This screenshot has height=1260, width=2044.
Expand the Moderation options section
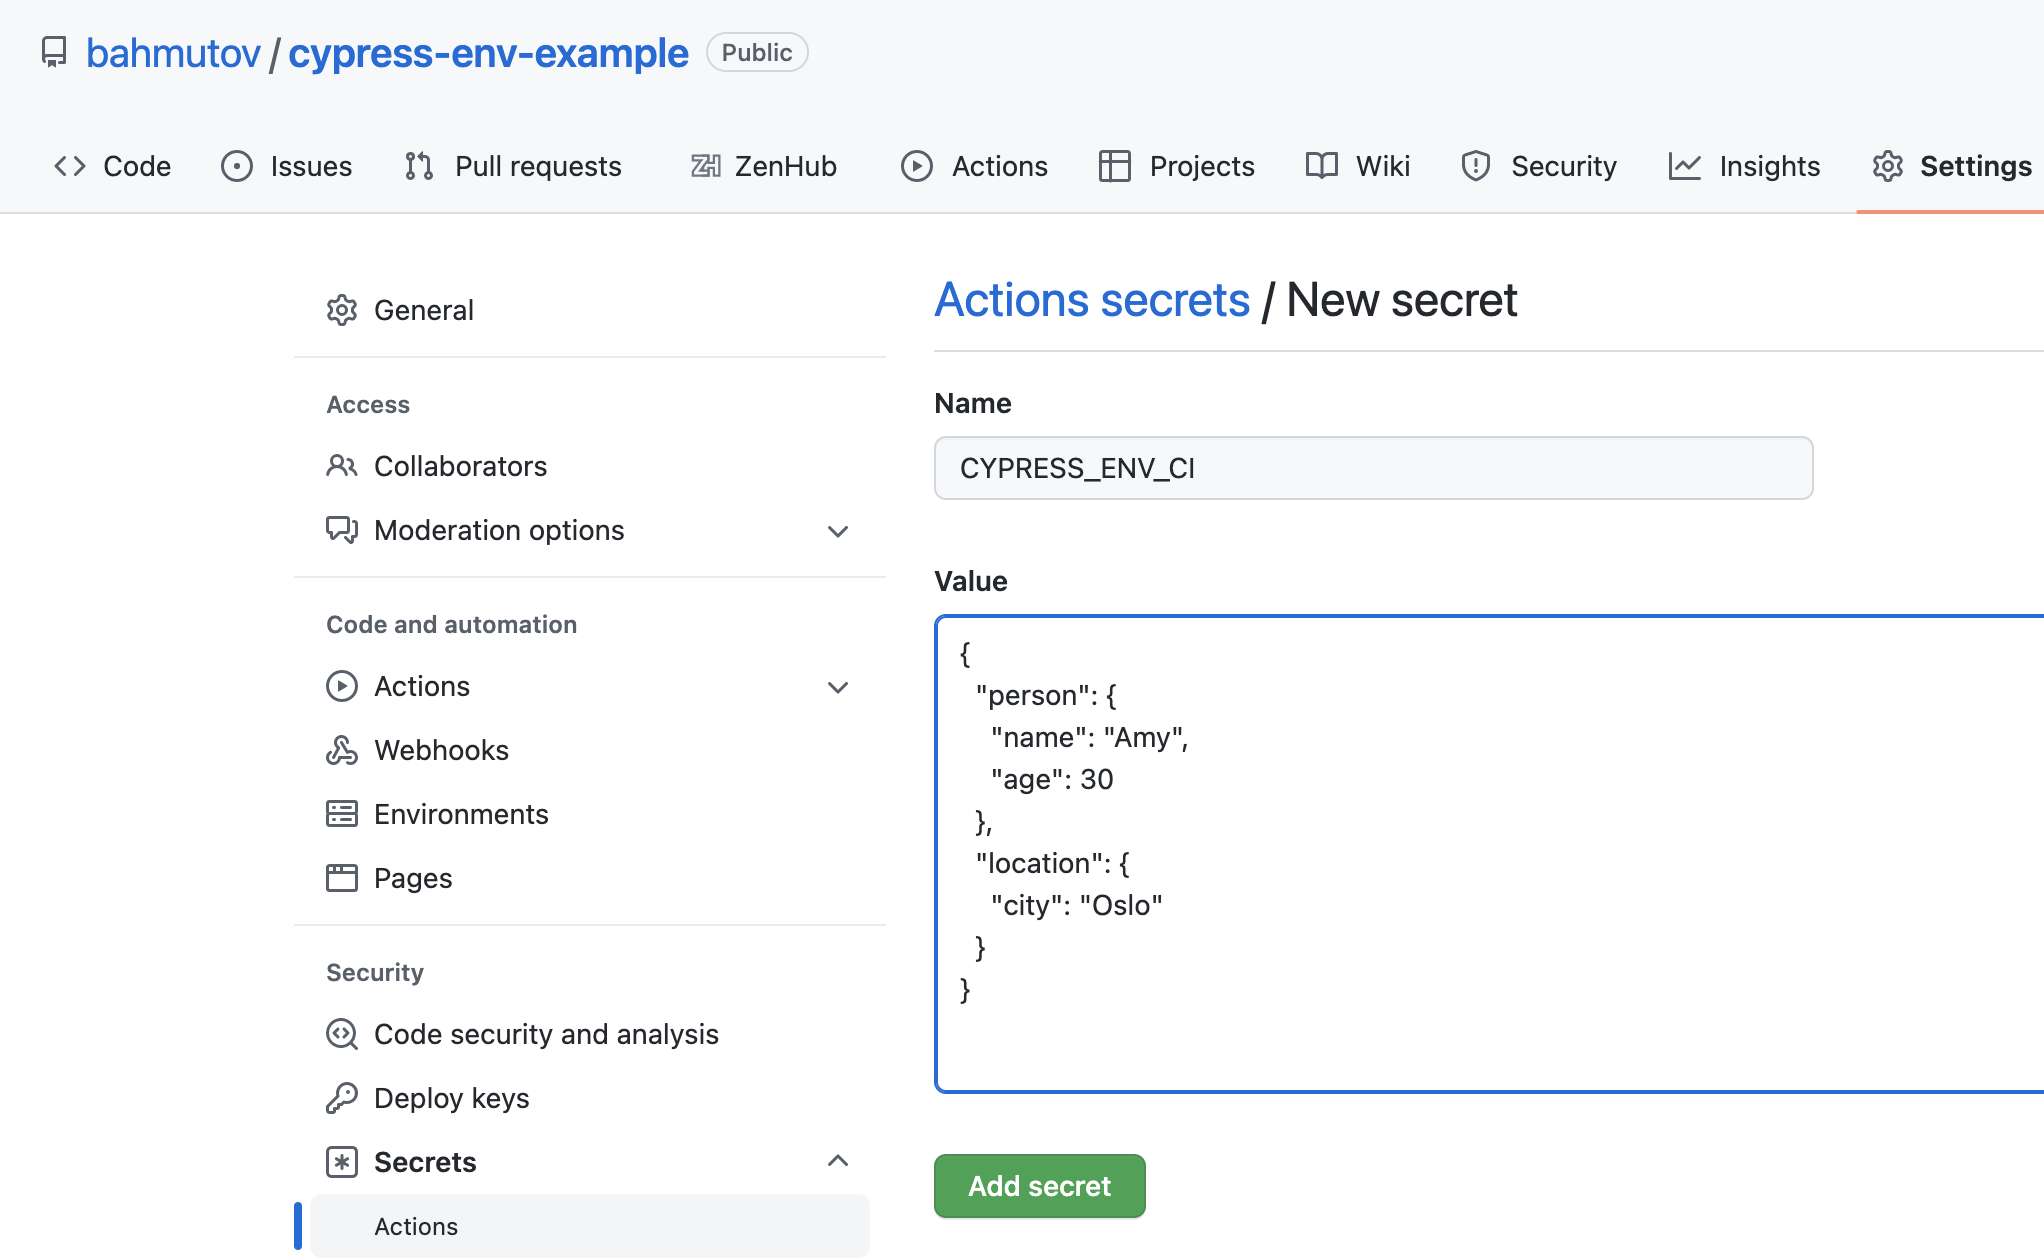point(838,531)
